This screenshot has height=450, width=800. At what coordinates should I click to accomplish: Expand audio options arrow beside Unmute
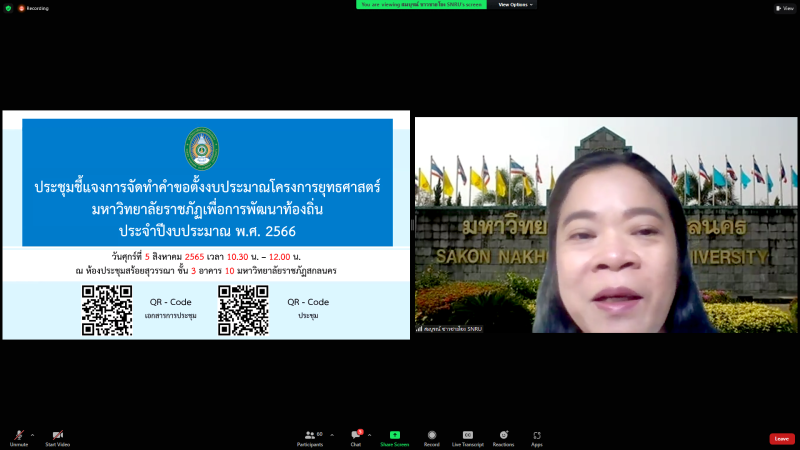pyautogui.click(x=32, y=434)
